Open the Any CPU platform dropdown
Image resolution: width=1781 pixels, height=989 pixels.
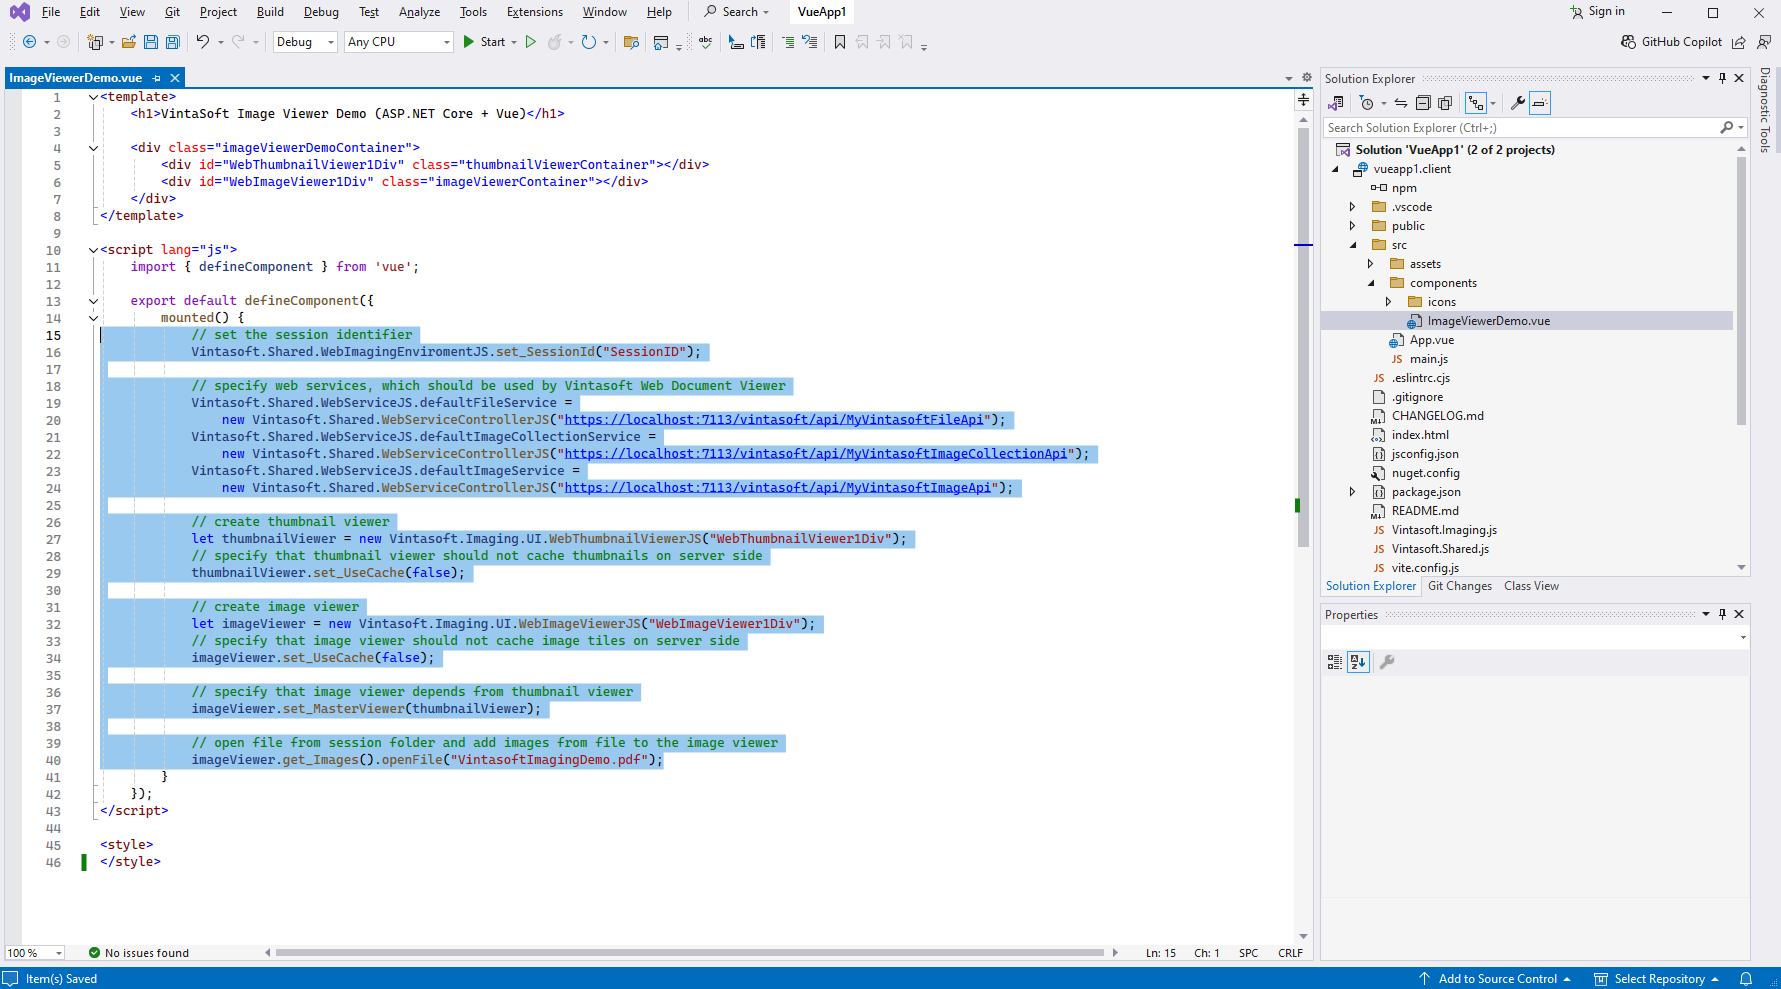(x=399, y=42)
